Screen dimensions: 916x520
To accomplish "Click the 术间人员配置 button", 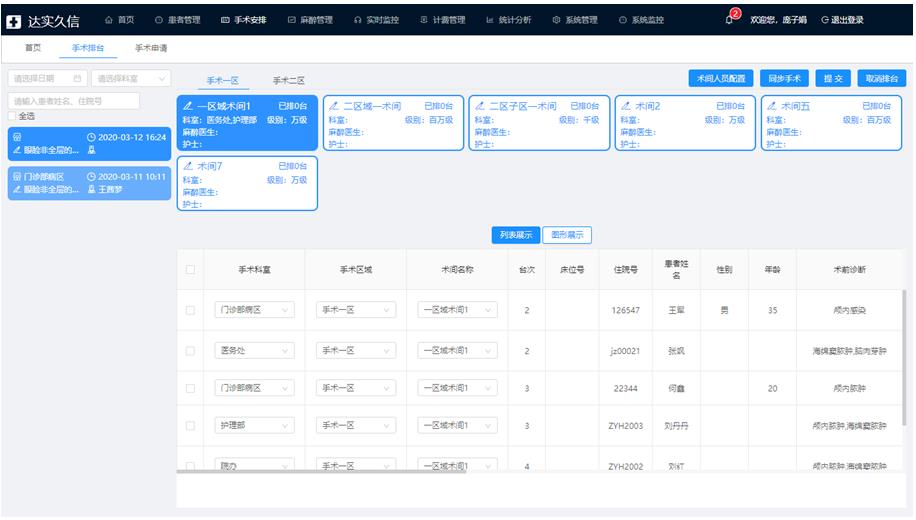I will pos(722,78).
